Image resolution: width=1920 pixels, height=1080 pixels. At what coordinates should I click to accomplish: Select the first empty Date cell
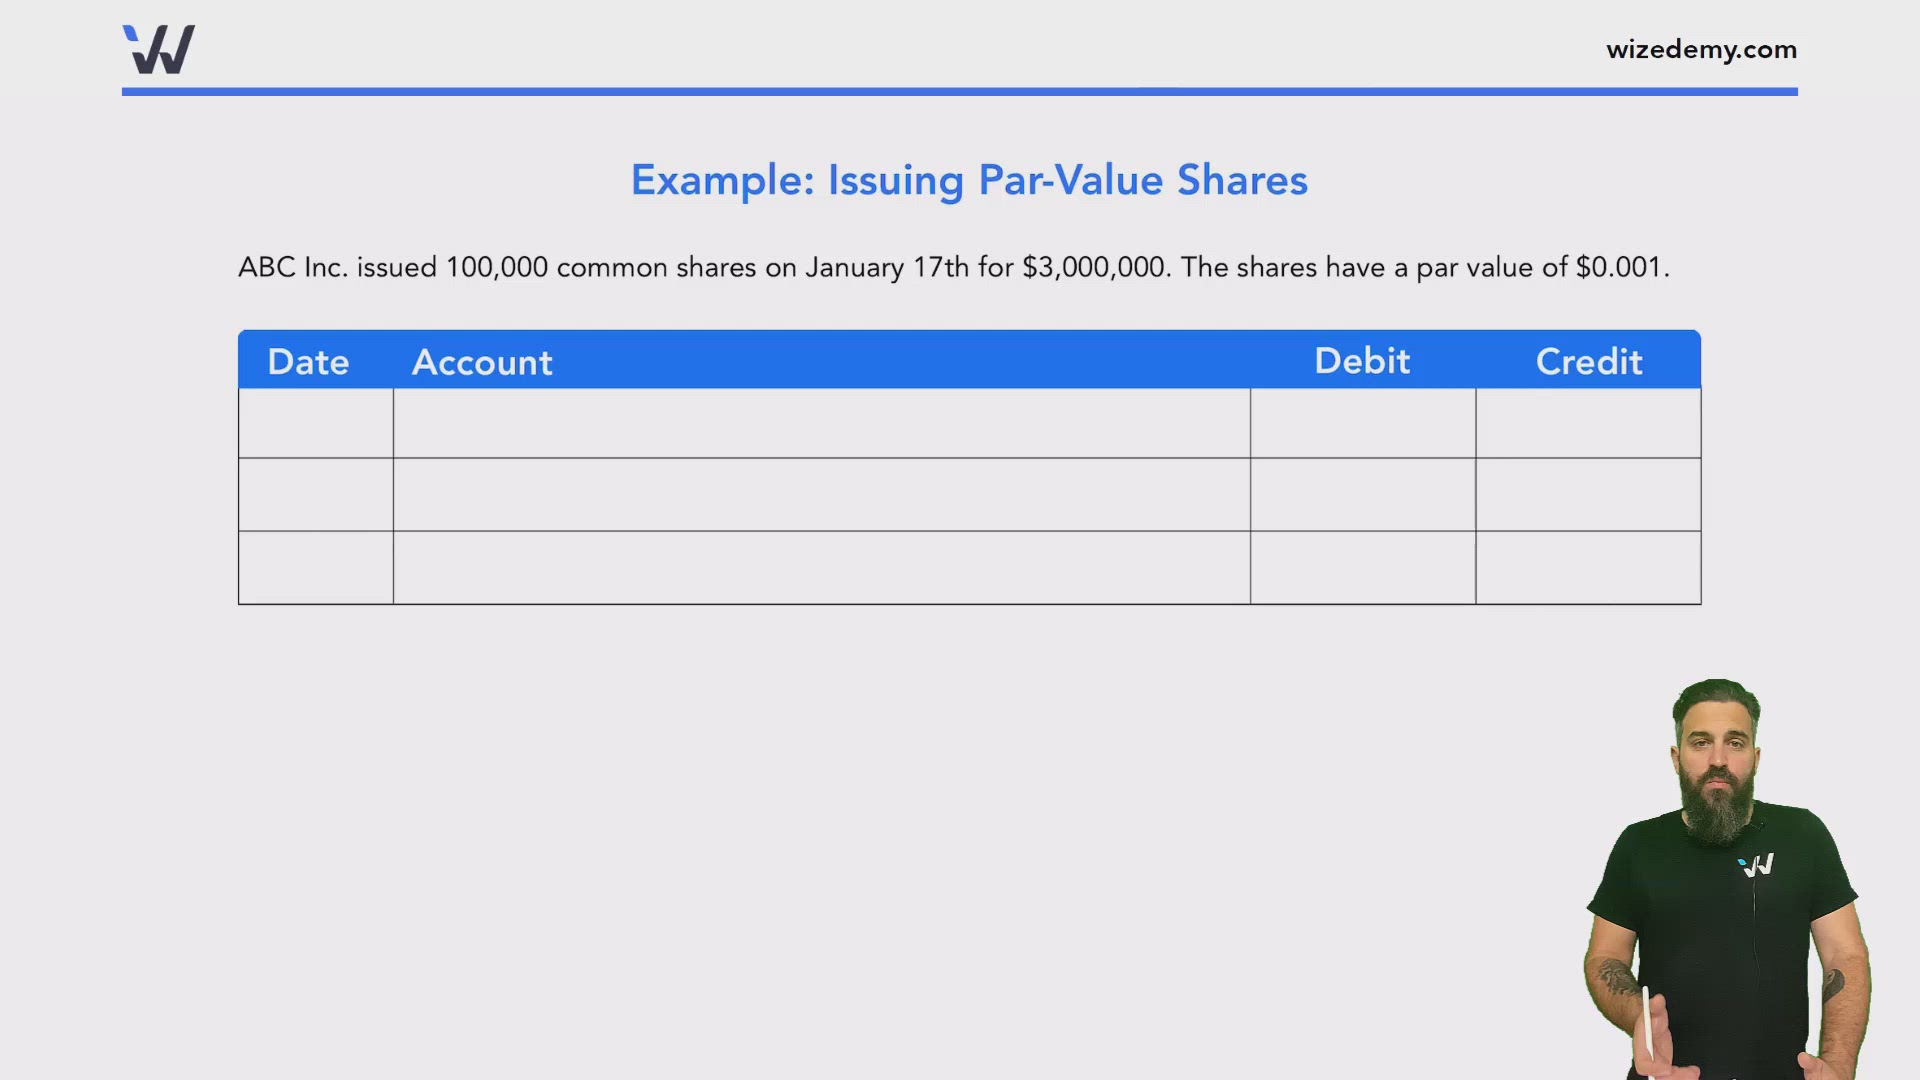tap(315, 422)
